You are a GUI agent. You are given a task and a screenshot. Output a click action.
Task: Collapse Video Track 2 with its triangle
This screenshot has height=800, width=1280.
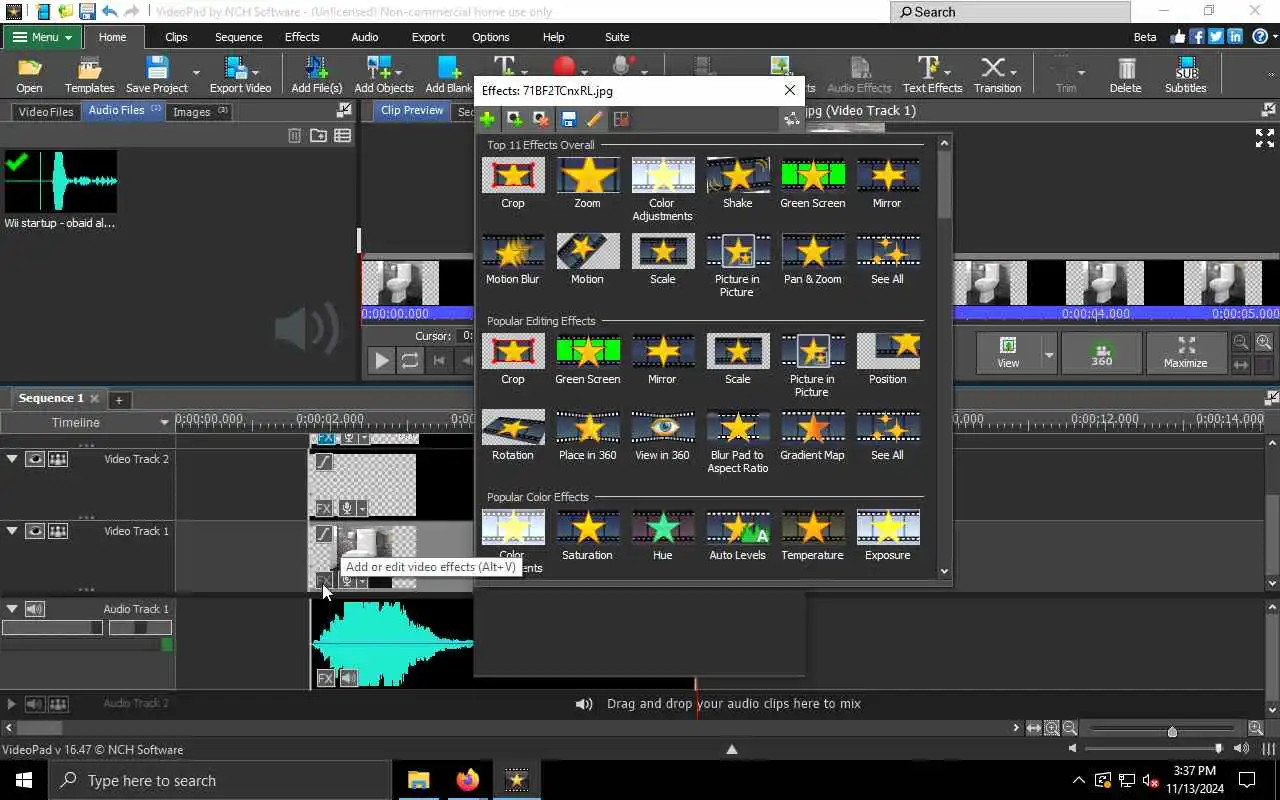pos(12,459)
